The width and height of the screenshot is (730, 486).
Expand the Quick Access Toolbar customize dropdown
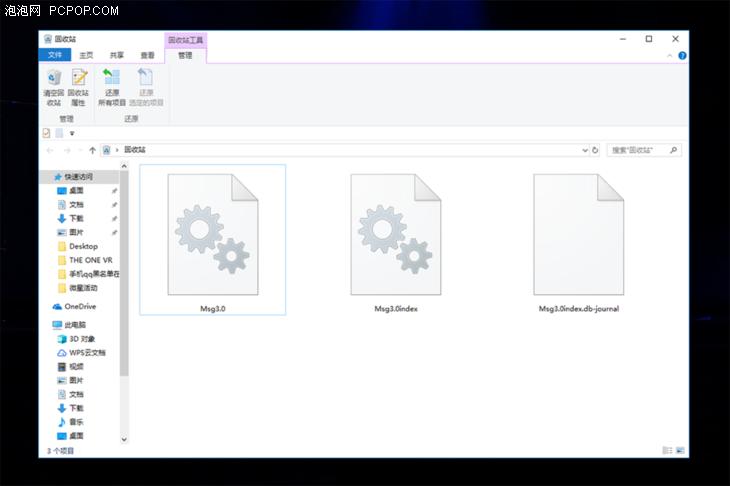[72, 133]
